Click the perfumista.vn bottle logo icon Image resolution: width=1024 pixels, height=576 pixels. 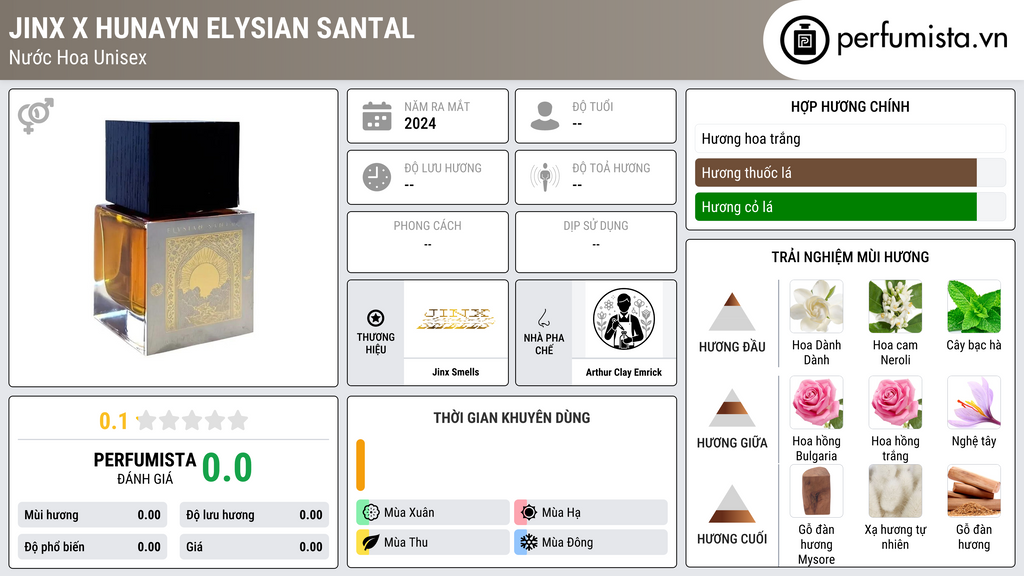pyautogui.click(x=805, y=40)
